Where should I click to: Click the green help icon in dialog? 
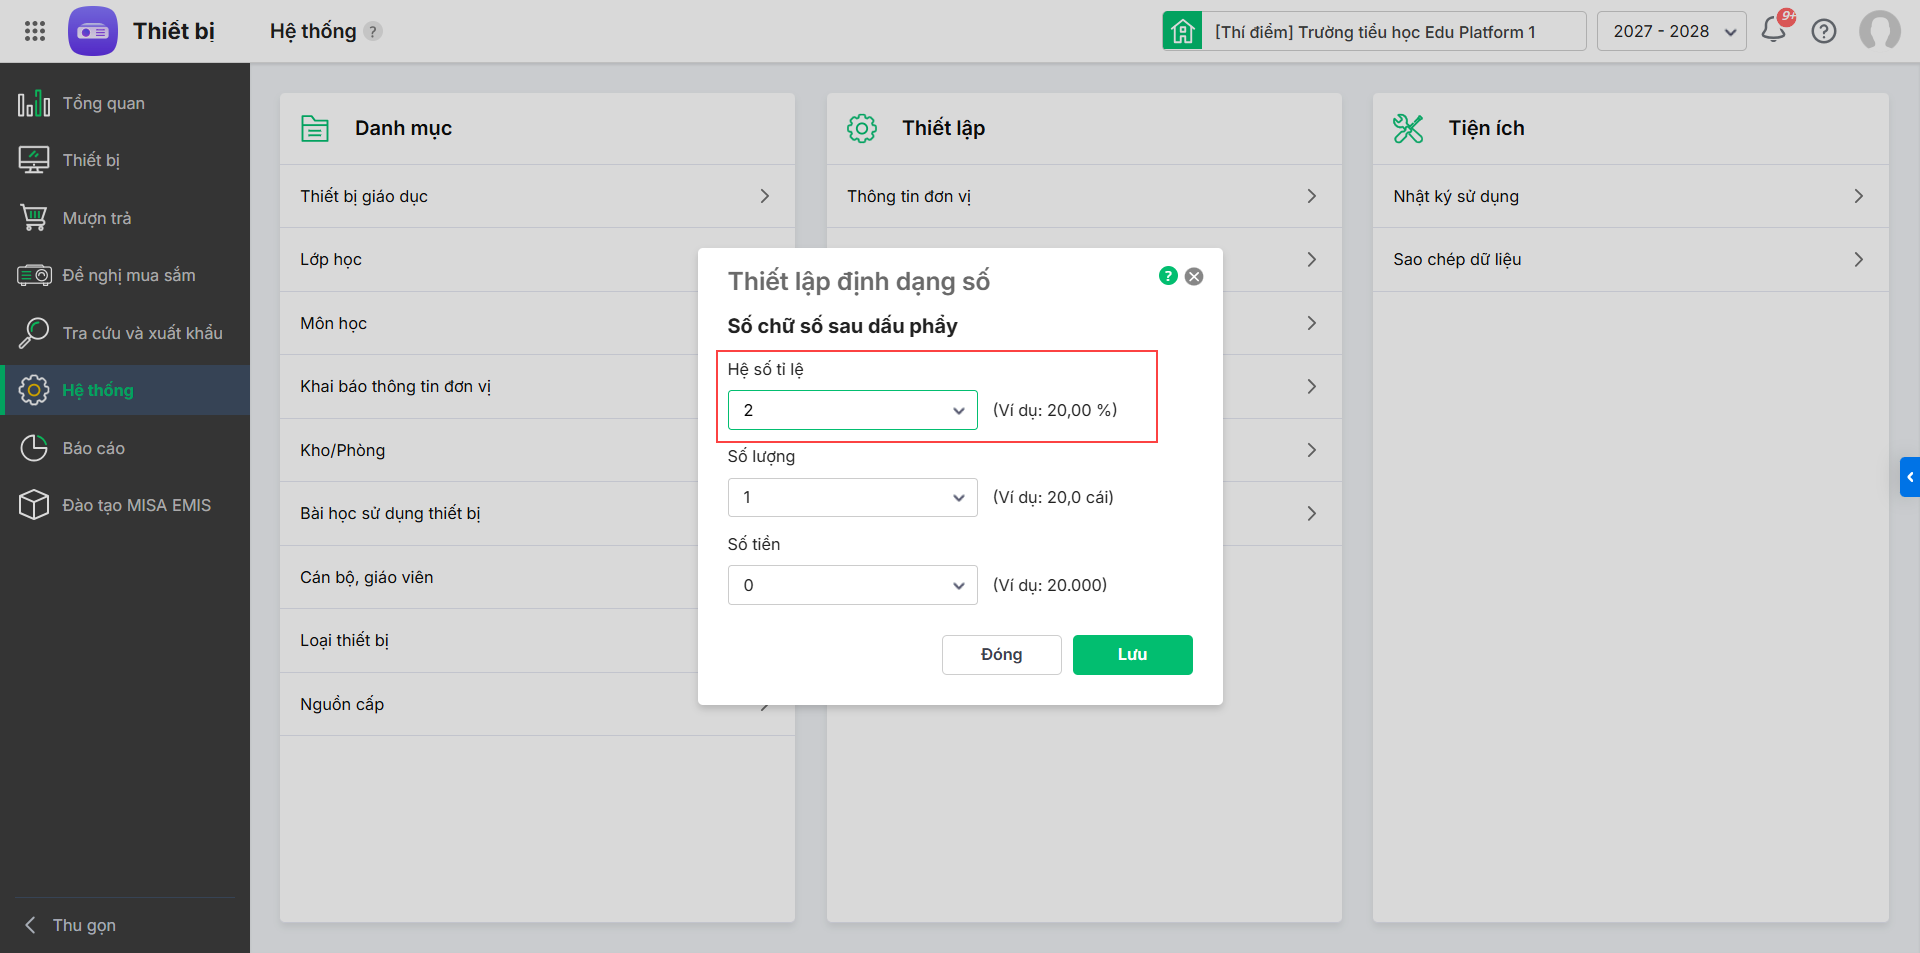point(1167,276)
